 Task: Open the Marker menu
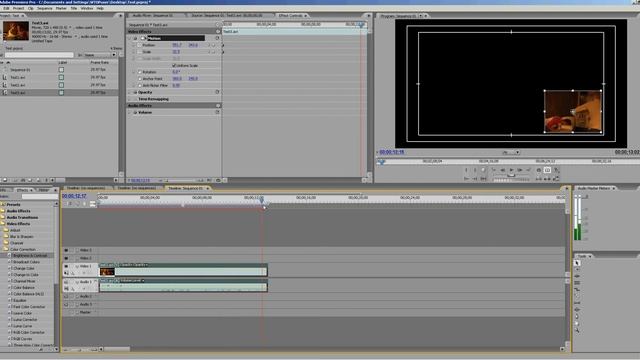61,8
